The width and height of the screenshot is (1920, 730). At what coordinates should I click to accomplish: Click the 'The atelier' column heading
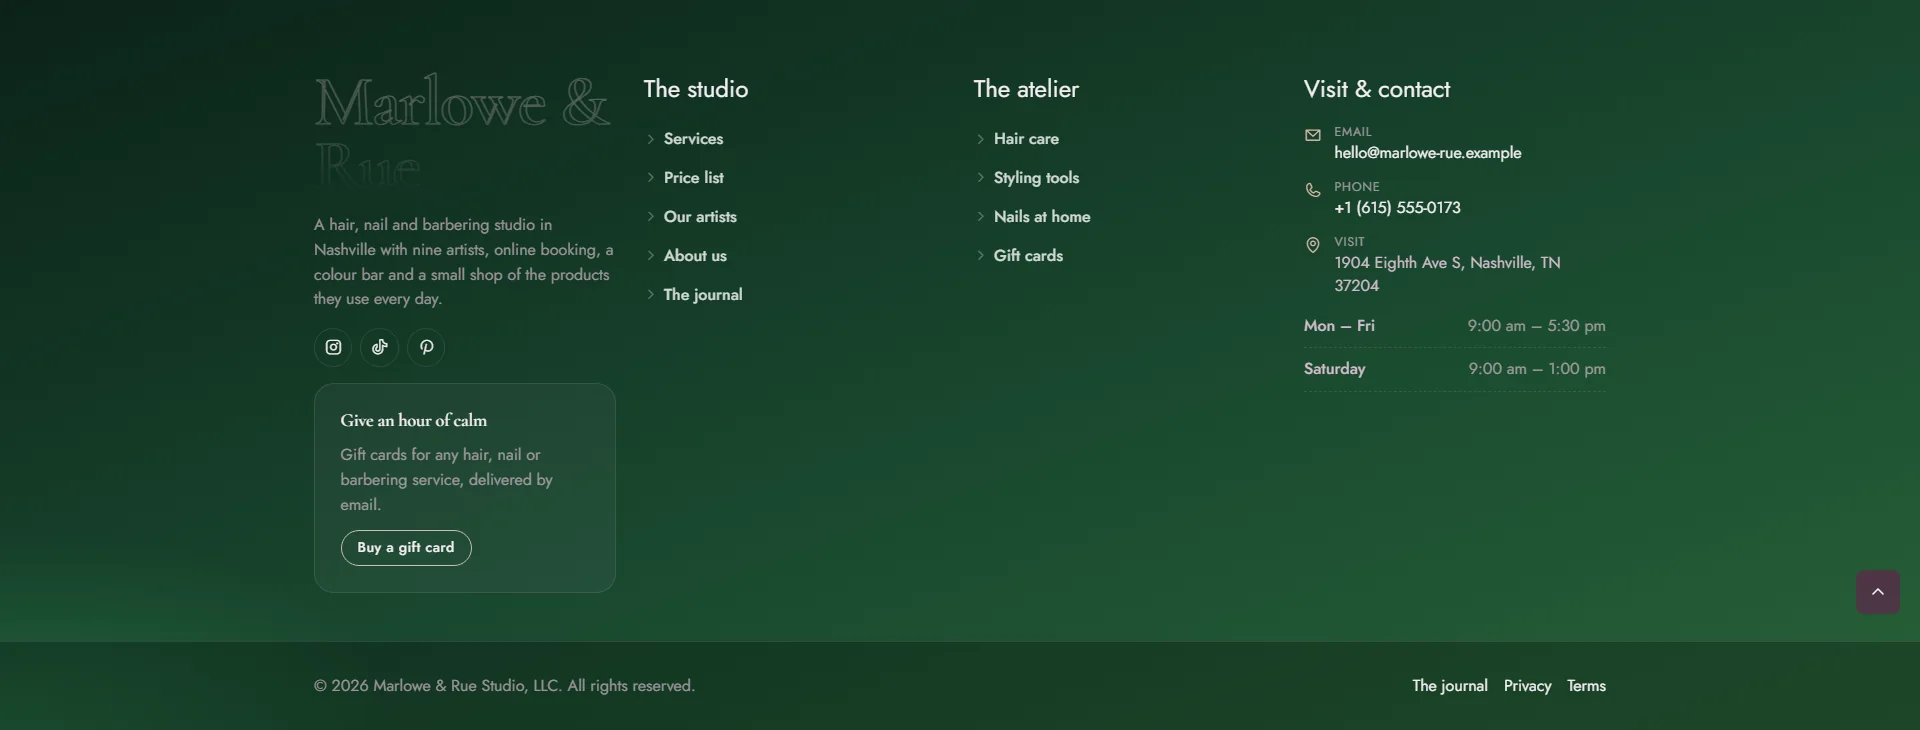pos(1026,89)
